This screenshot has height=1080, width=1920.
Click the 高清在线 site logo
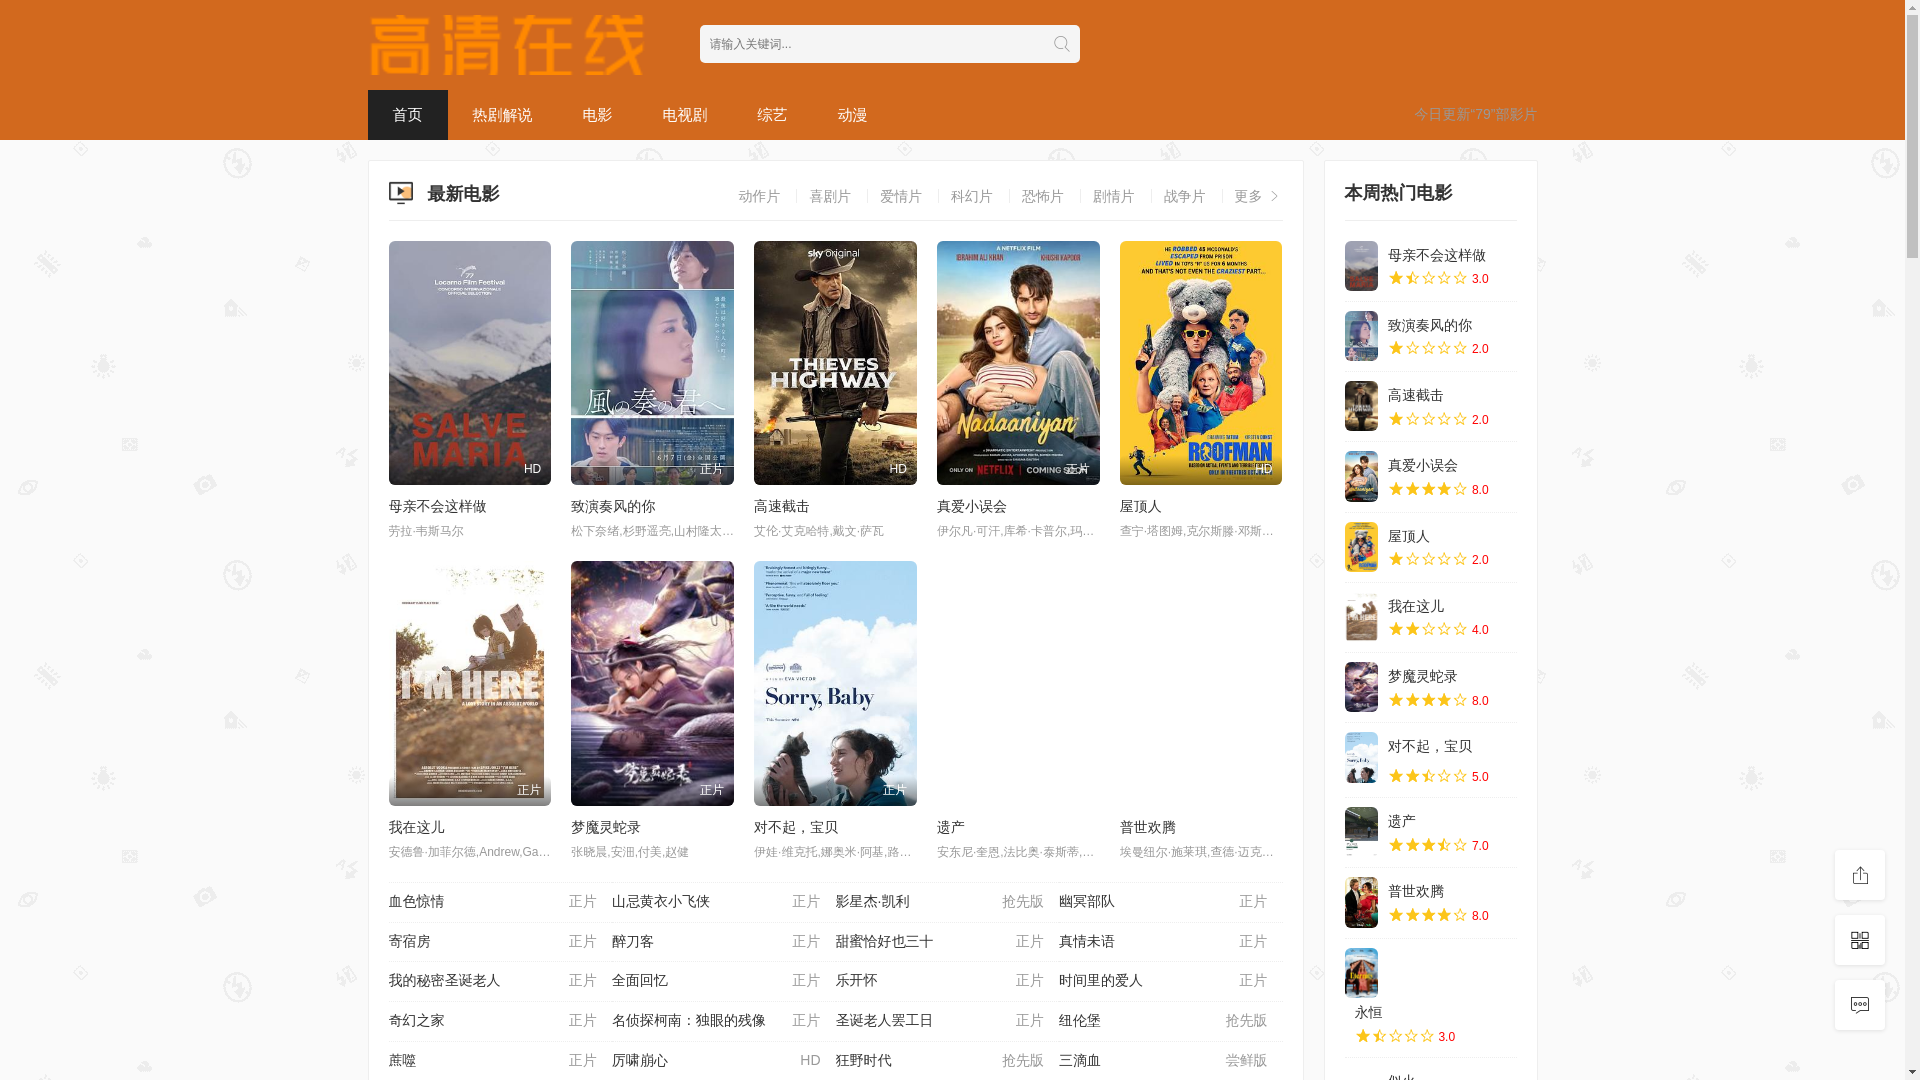click(x=507, y=45)
